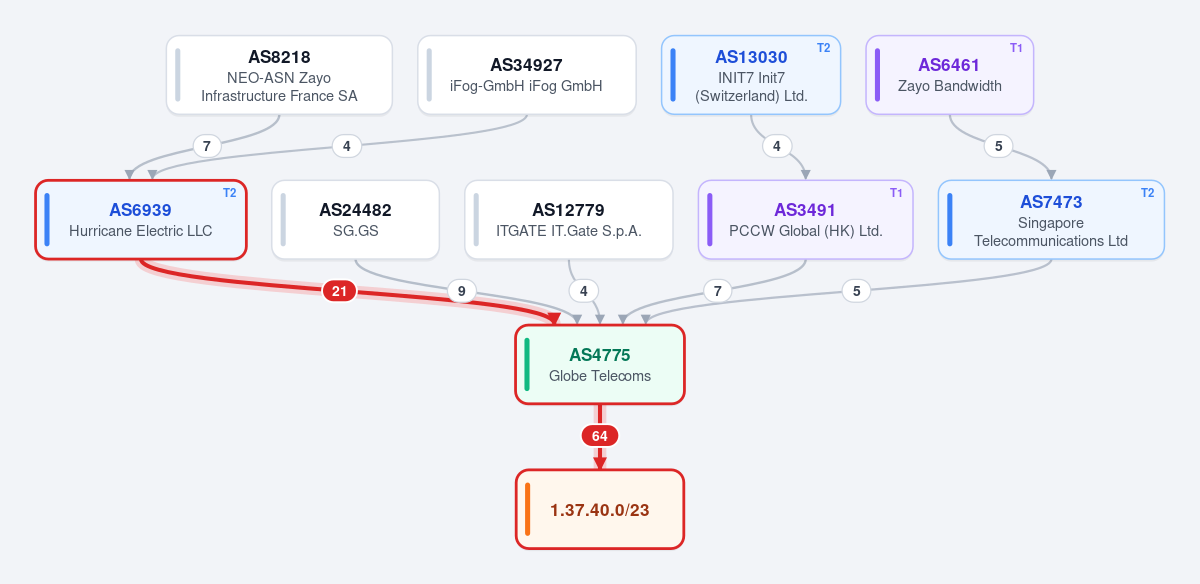Click the AS4775 Globe Telecoms node
1200x584 pixels.
[x=600, y=365]
